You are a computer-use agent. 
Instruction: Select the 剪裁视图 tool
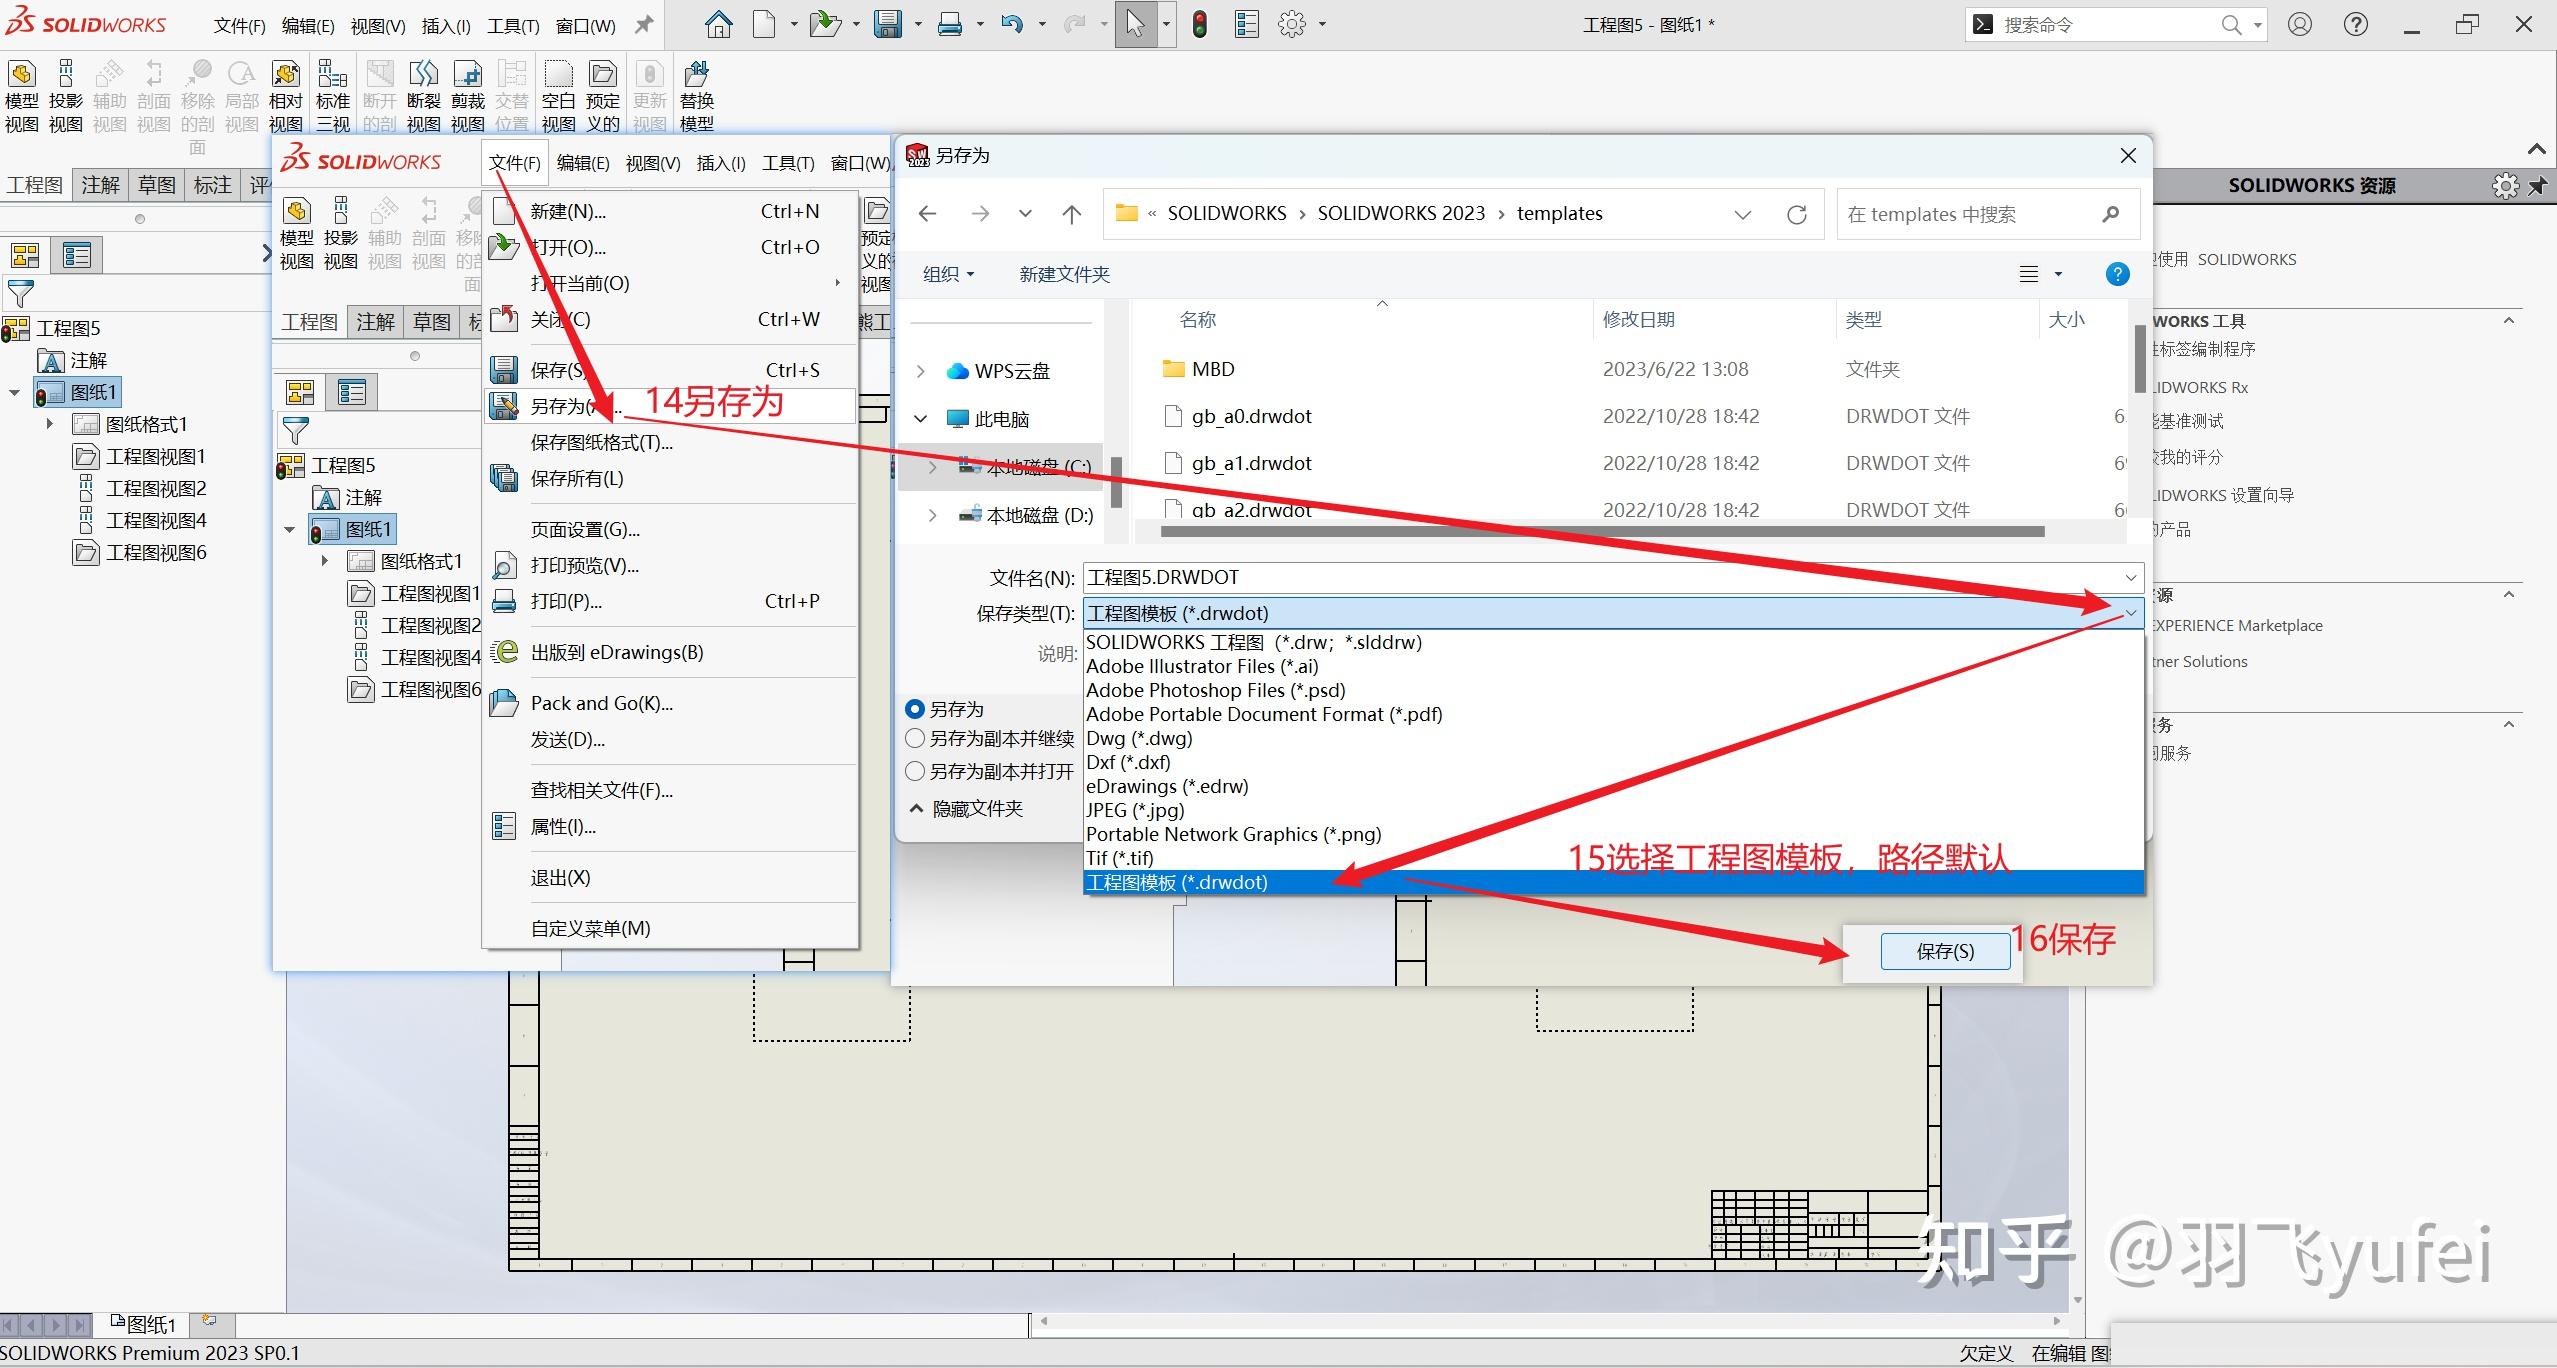[x=467, y=95]
